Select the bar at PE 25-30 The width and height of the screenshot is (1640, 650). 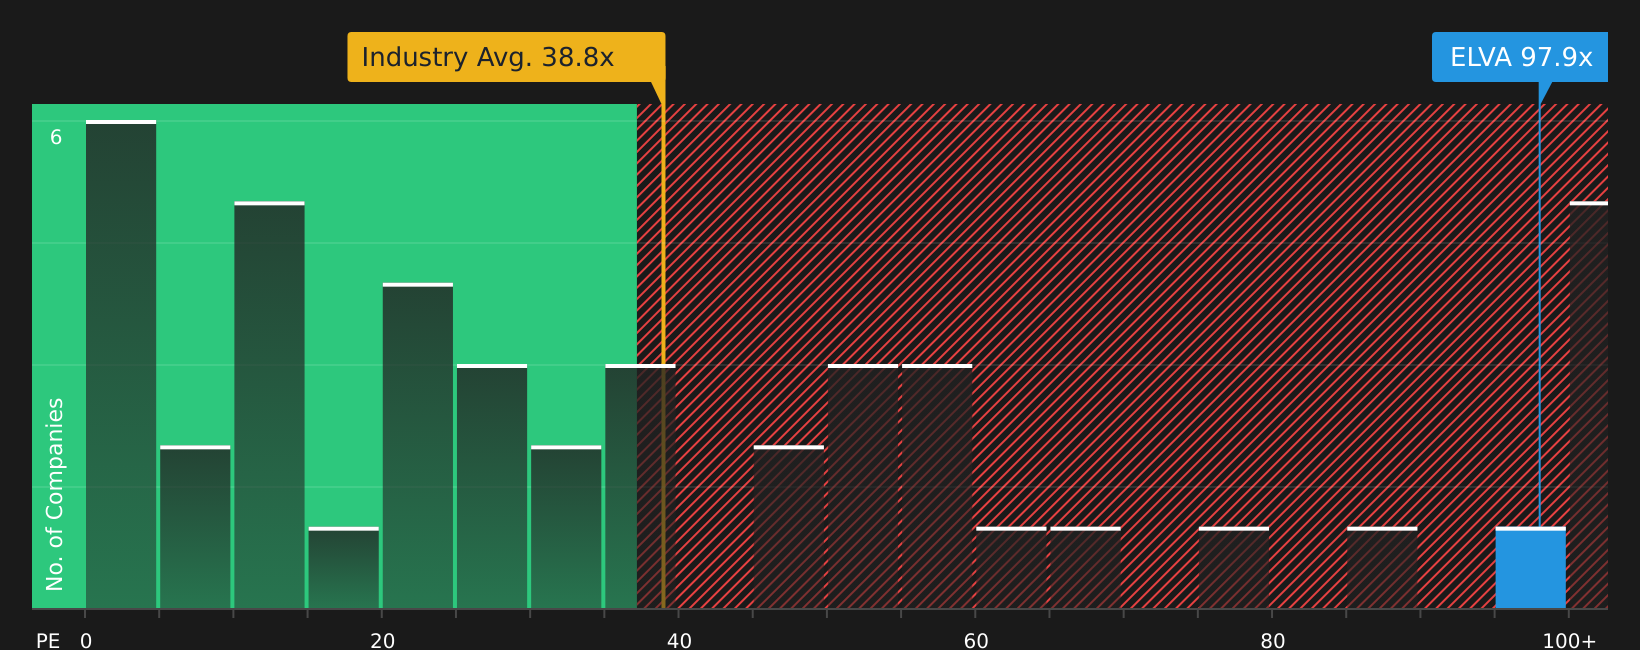point(492,487)
